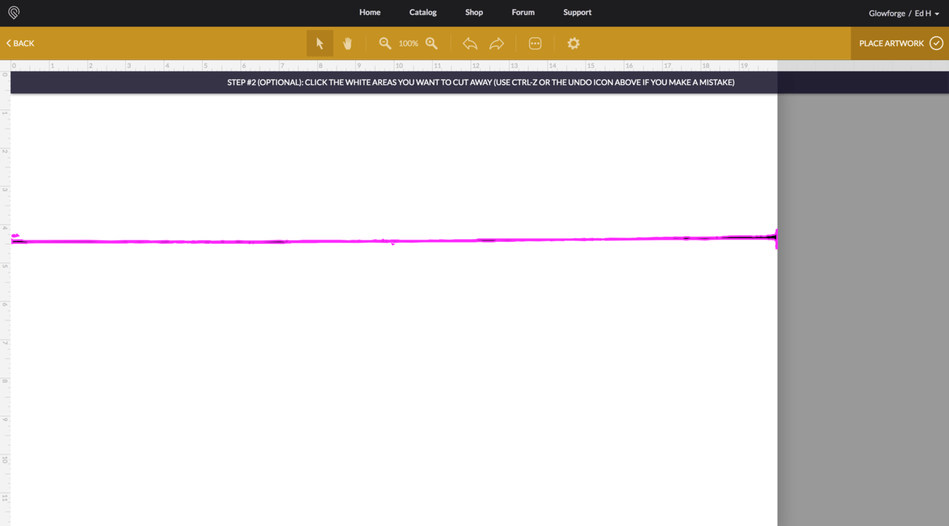Screen dimensions: 949x526
Task: Click the magenta traced line
Action: pyautogui.click(x=393, y=241)
